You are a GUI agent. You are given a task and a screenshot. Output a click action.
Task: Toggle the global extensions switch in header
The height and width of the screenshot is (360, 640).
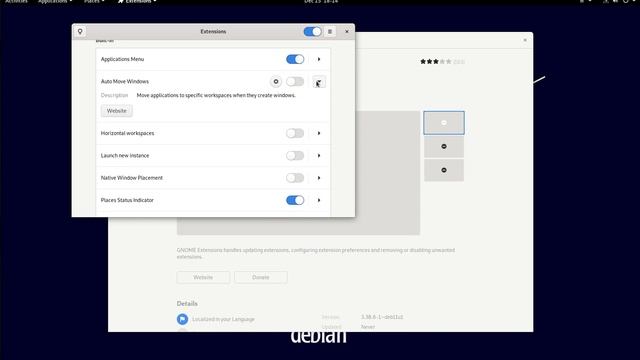pos(312,31)
